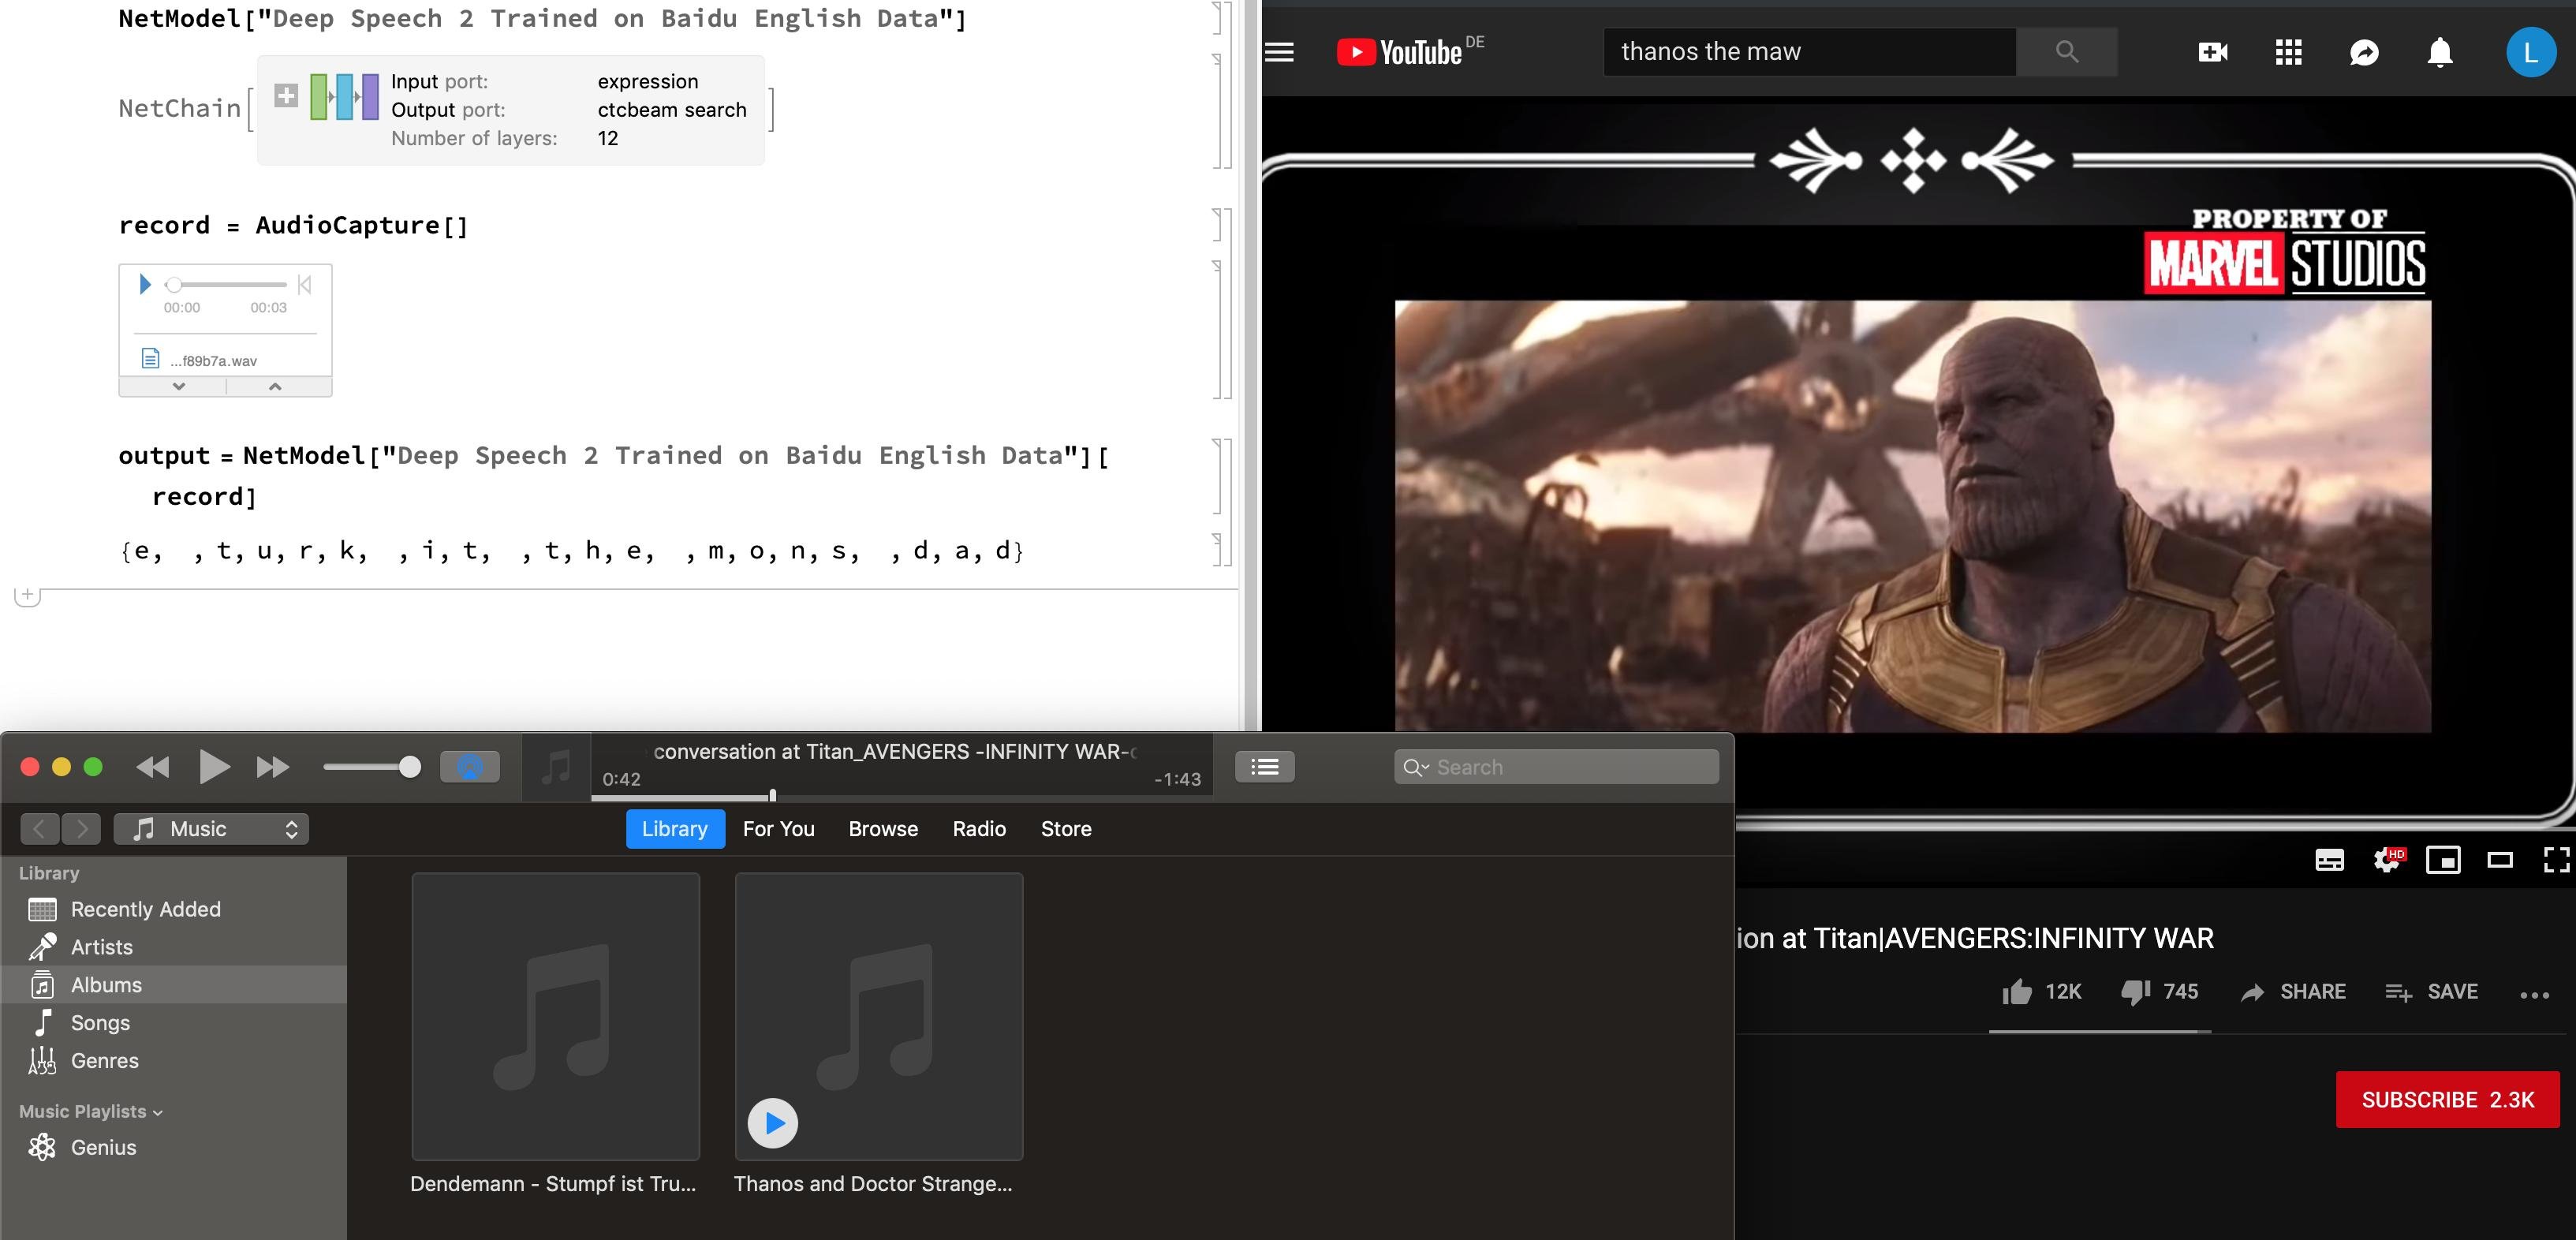Like the video with 12K thumbs up
This screenshot has width=2576, height=1240.
[2041, 991]
